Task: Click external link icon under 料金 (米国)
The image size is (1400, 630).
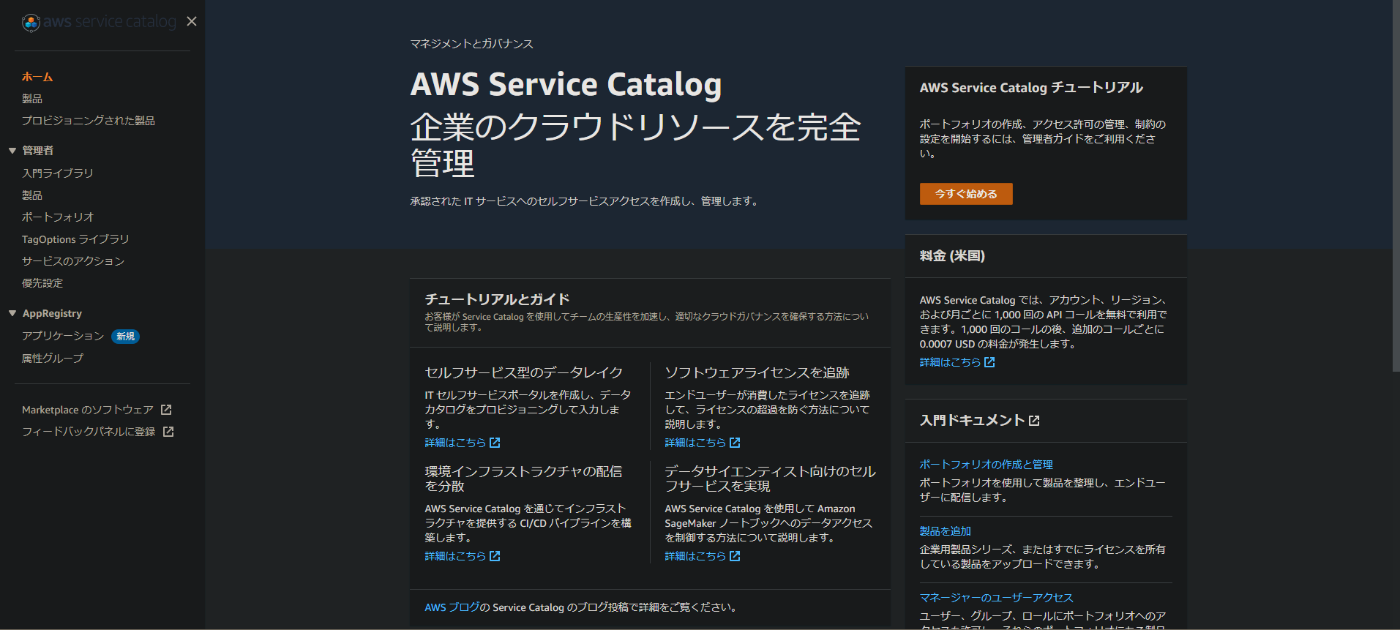Action: pyautogui.click(x=989, y=362)
